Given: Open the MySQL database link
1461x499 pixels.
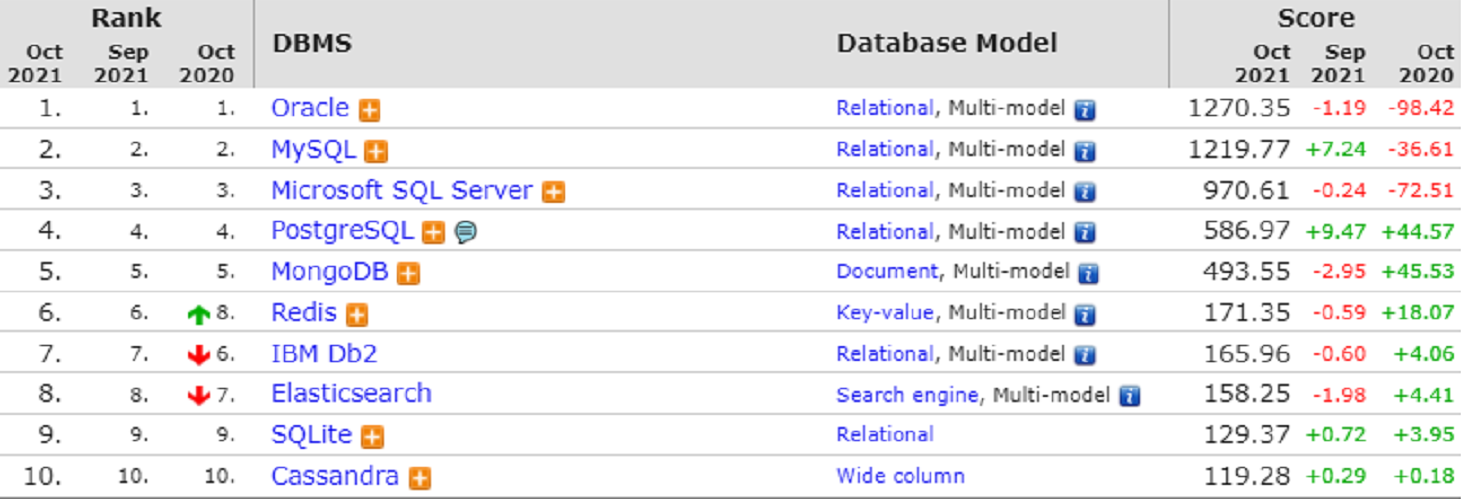Looking at the screenshot, I should point(313,150).
